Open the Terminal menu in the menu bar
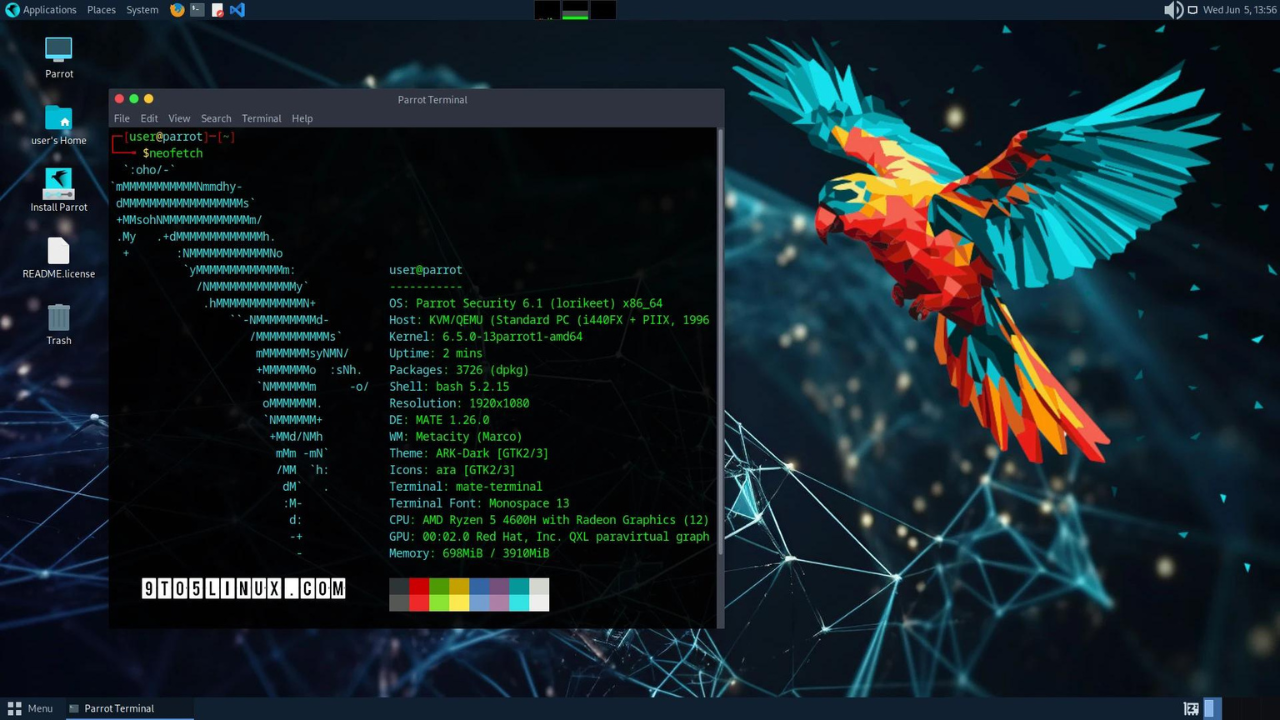This screenshot has height=720, width=1280. click(x=261, y=118)
